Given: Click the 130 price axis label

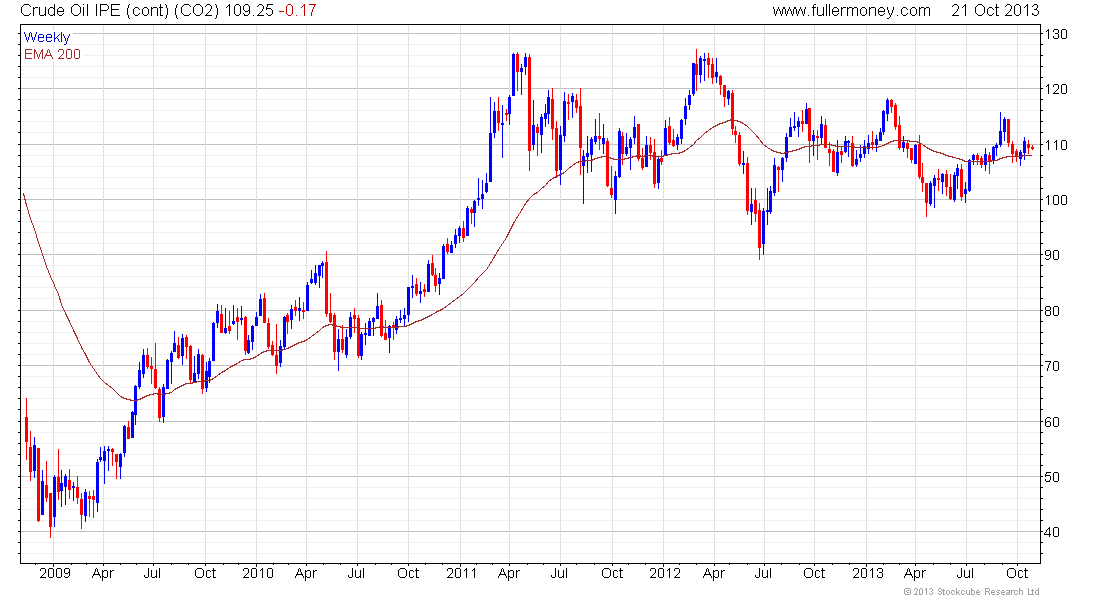Looking at the screenshot, I should (1056, 34).
